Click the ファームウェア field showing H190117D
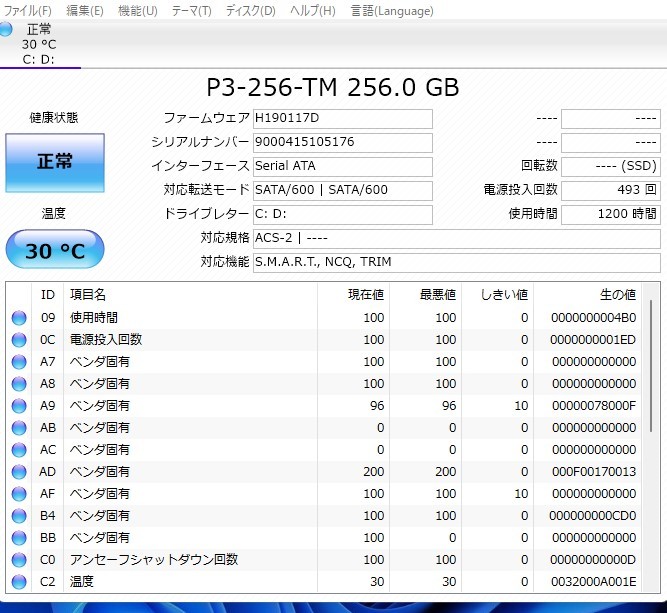 point(342,119)
